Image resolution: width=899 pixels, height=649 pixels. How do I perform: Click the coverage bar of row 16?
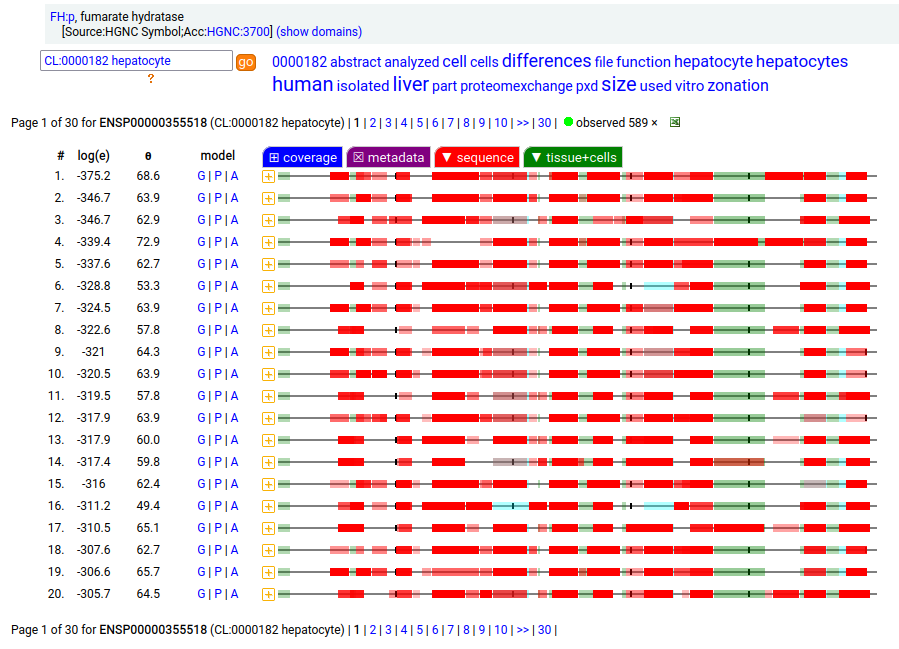(577, 506)
